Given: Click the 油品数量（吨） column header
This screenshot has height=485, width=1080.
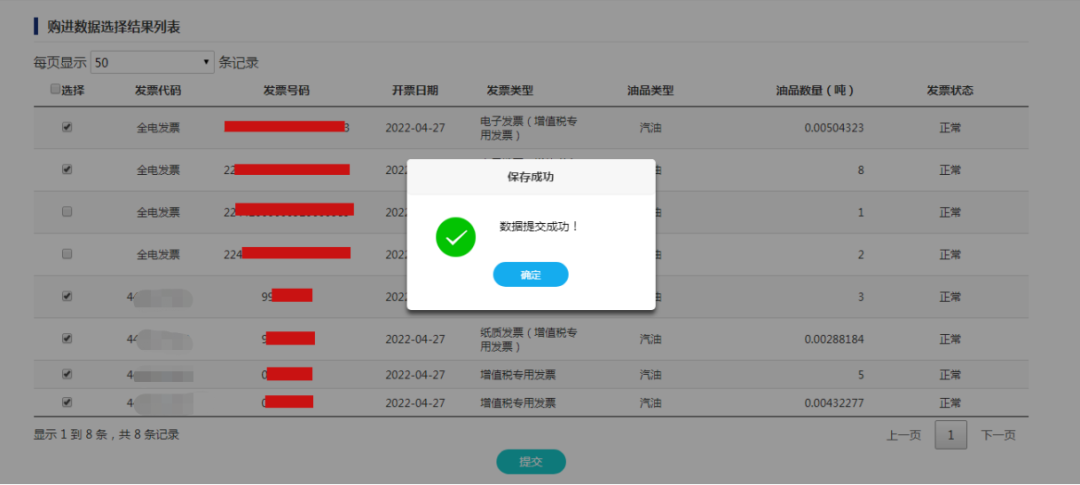Looking at the screenshot, I should pyautogui.click(x=814, y=90).
